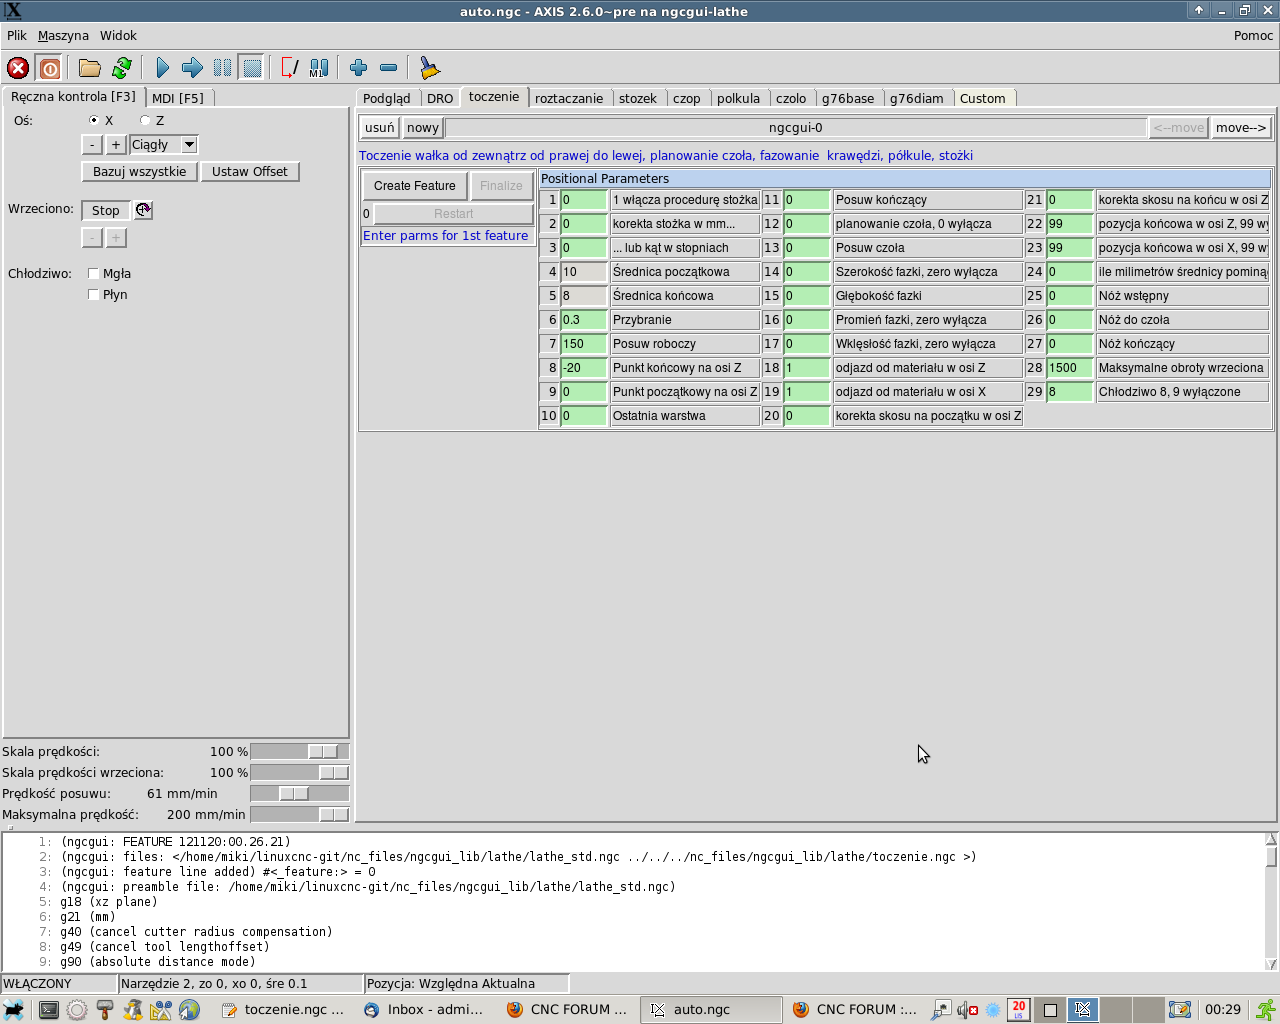Switch to toczenie.ngc taskbar window
The image size is (1280, 1024).
click(283, 1010)
